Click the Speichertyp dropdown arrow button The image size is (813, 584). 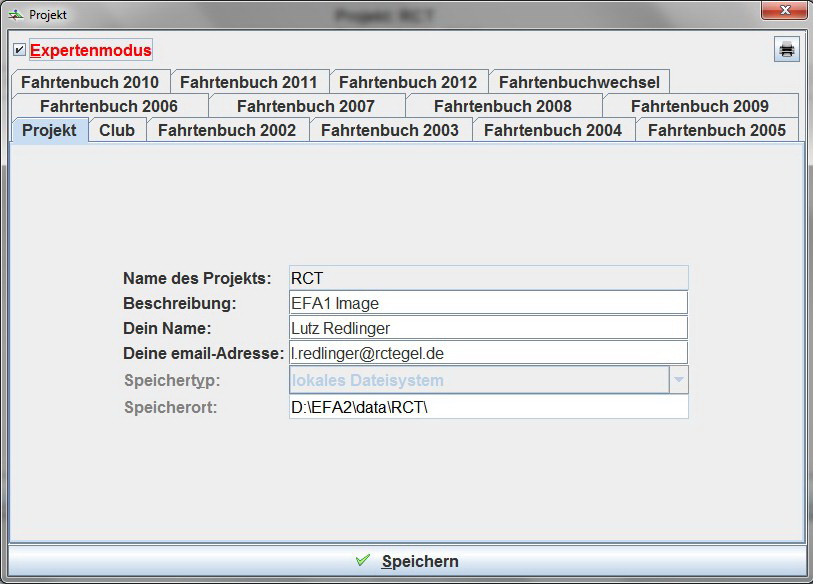pyautogui.click(x=679, y=379)
